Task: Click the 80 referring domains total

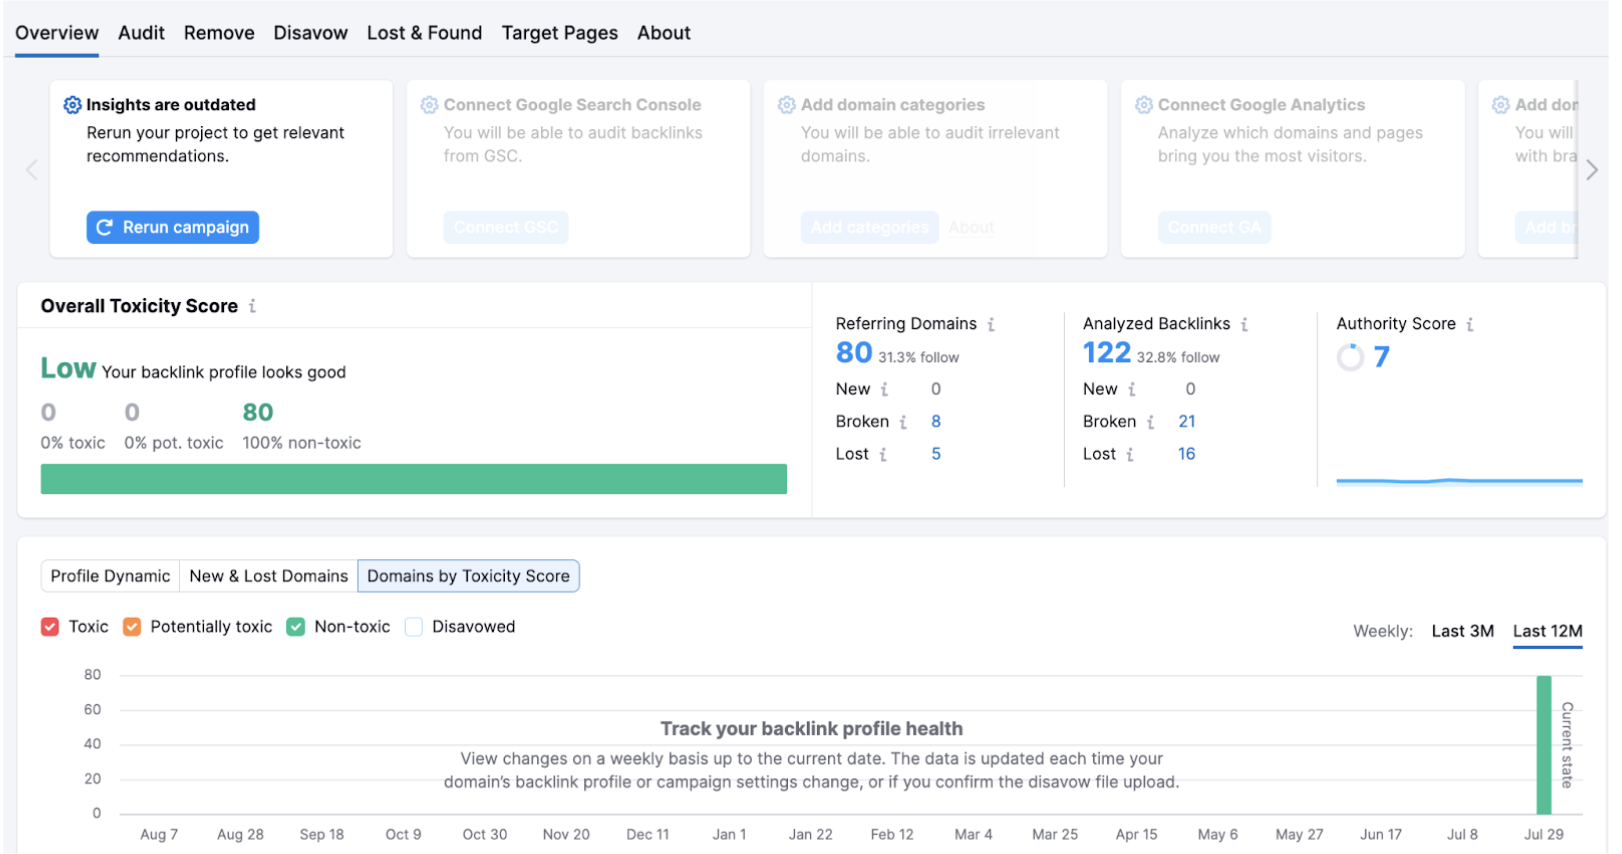Action: pyautogui.click(x=854, y=353)
